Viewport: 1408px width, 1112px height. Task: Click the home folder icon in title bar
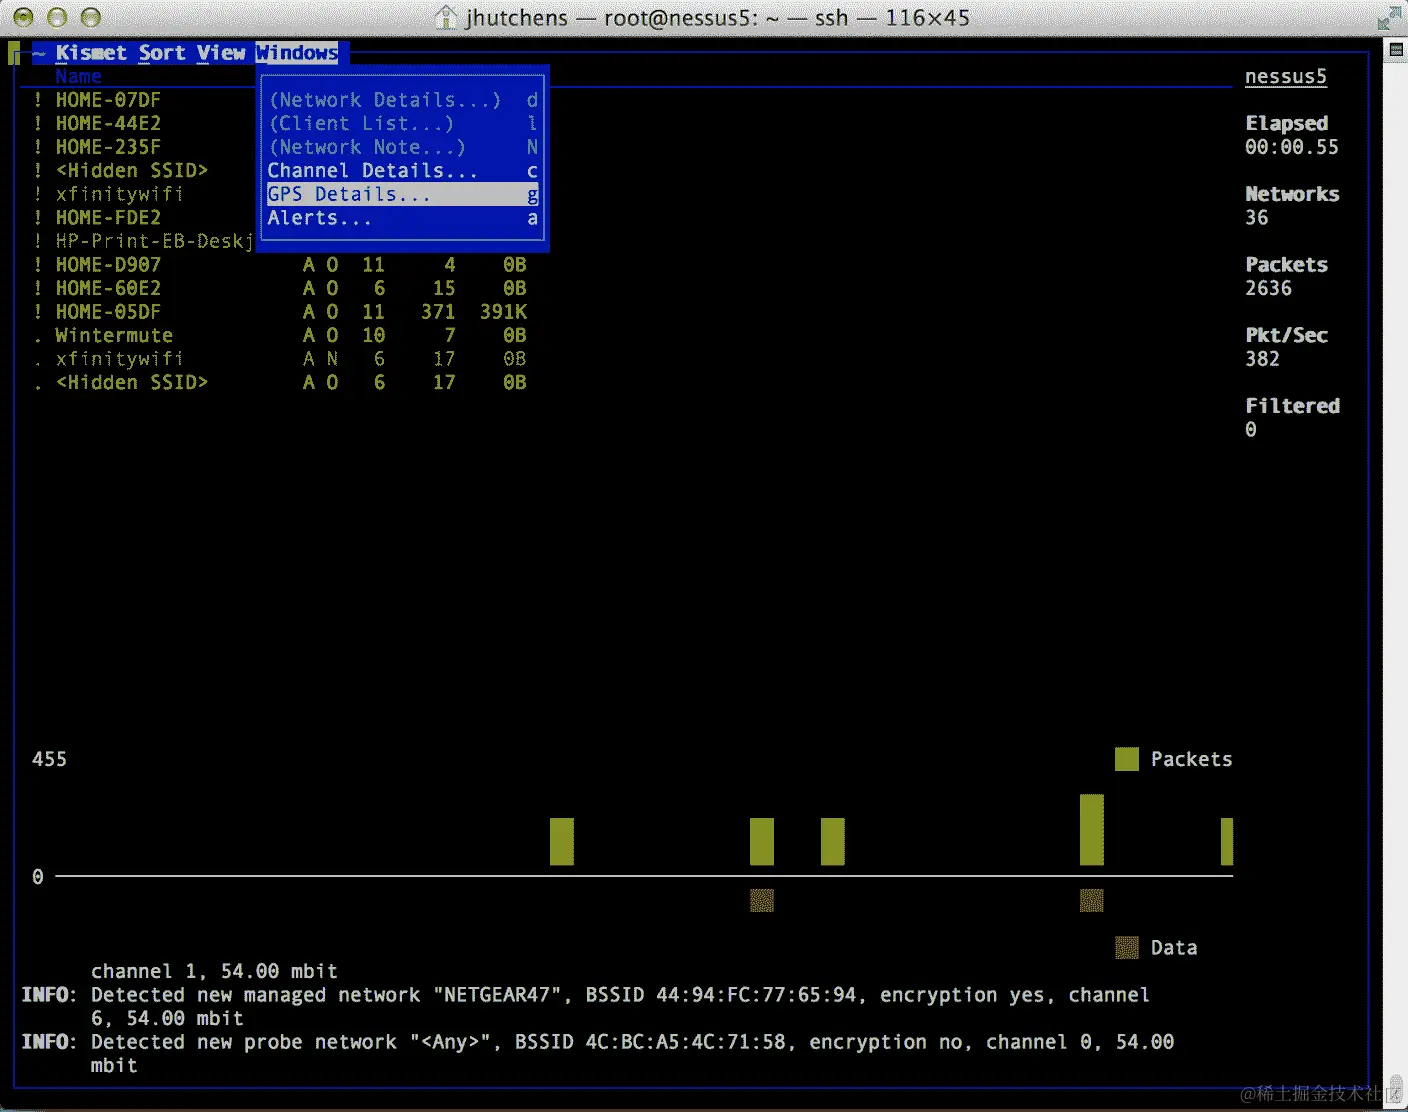click(447, 17)
